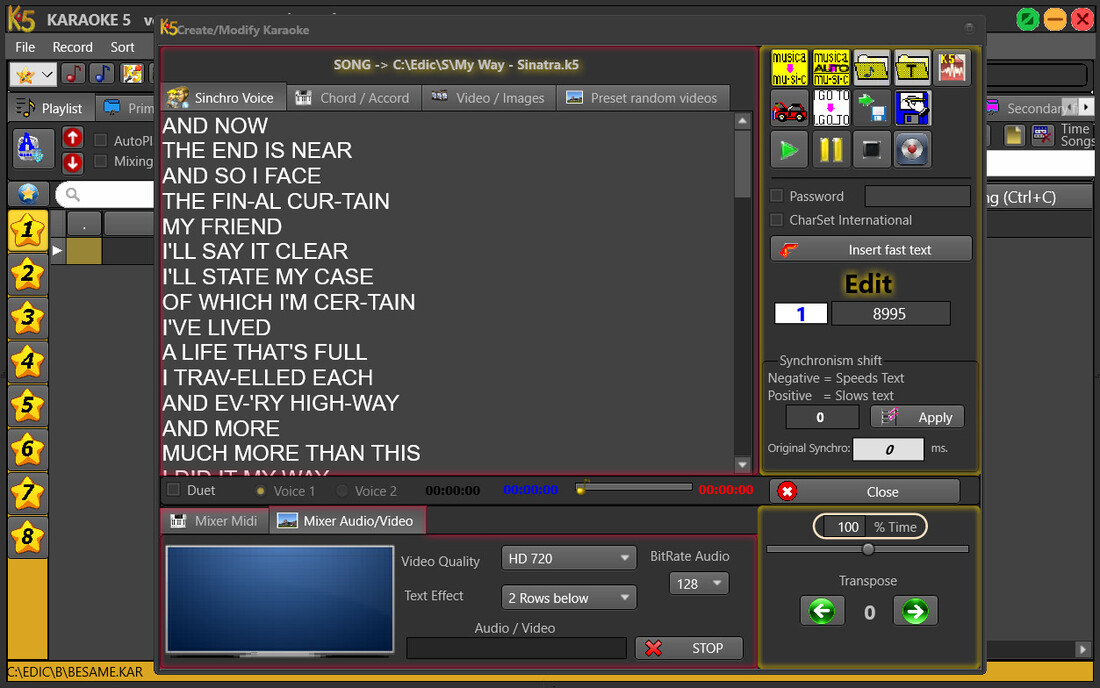Switch to the Mixer Midi tab
The image size is (1100, 688).
pyautogui.click(x=215, y=521)
